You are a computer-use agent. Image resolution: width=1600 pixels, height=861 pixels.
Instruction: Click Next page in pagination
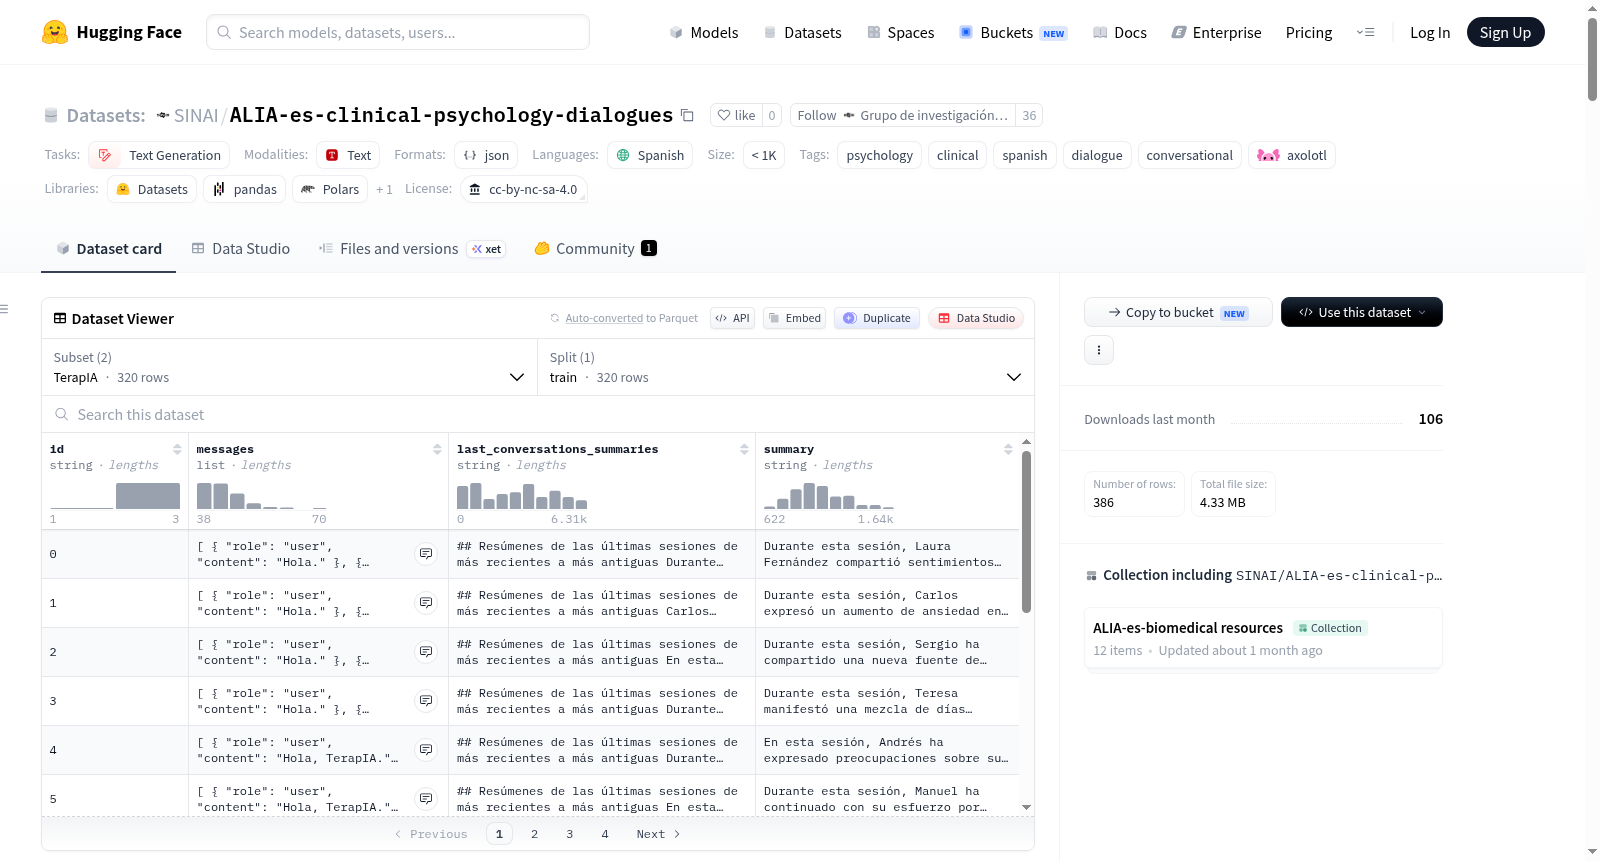pyautogui.click(x=657, y=834)
